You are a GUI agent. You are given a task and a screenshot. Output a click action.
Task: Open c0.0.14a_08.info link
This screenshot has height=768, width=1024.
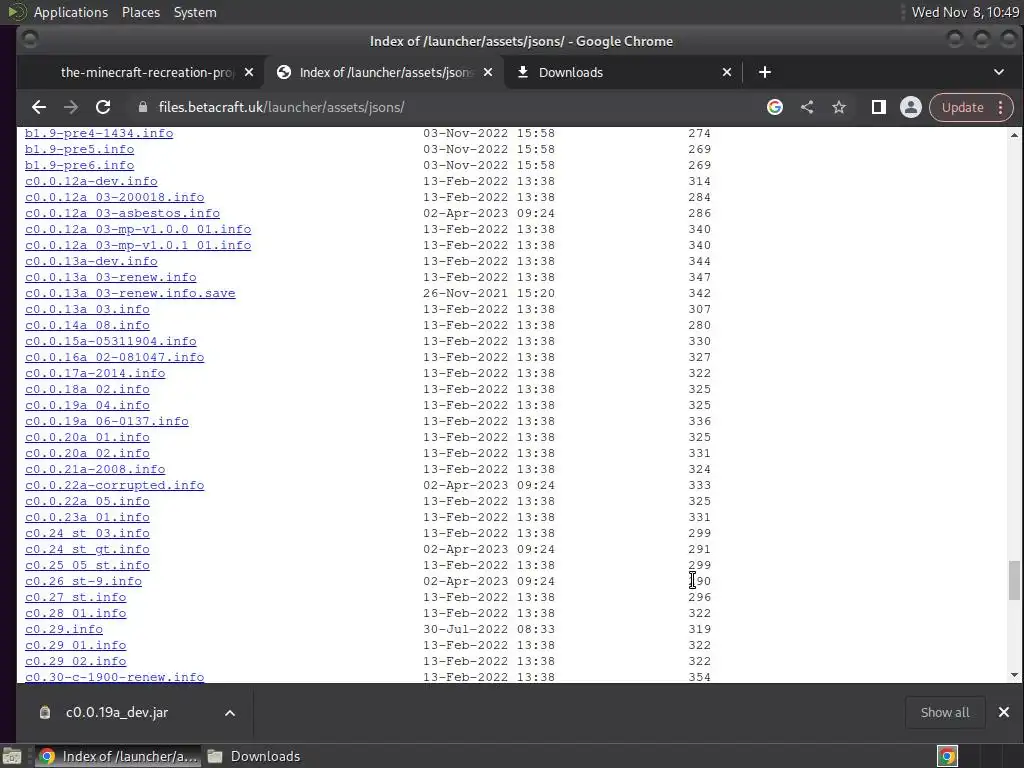point(88,325)
